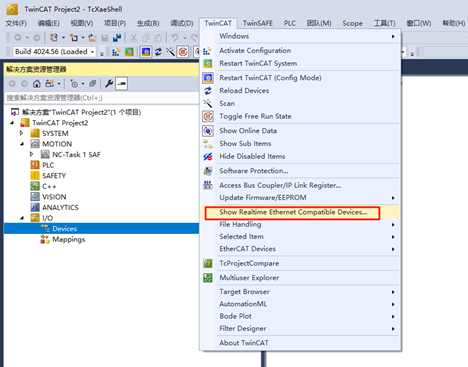Select the Mappings tree item
Screen dimensions: 468x367
tap(69, 239)
